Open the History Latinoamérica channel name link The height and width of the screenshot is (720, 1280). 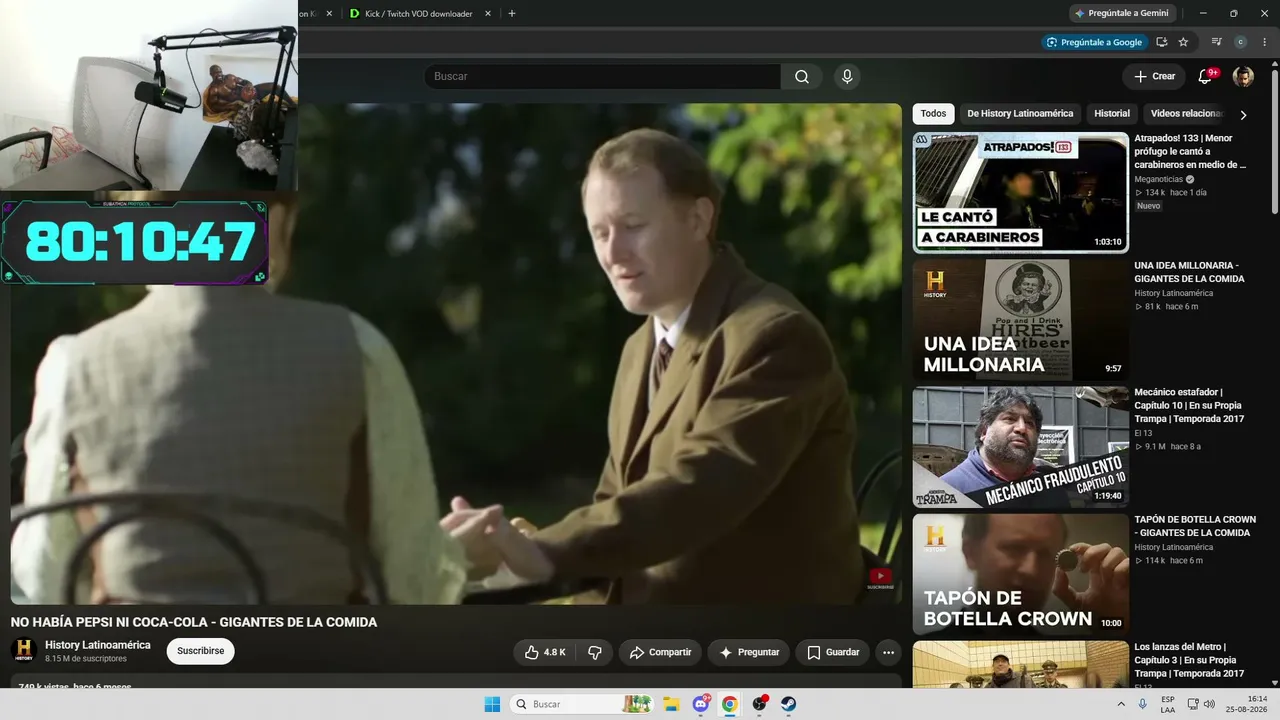pyautogui.click(x=98, y=645)
